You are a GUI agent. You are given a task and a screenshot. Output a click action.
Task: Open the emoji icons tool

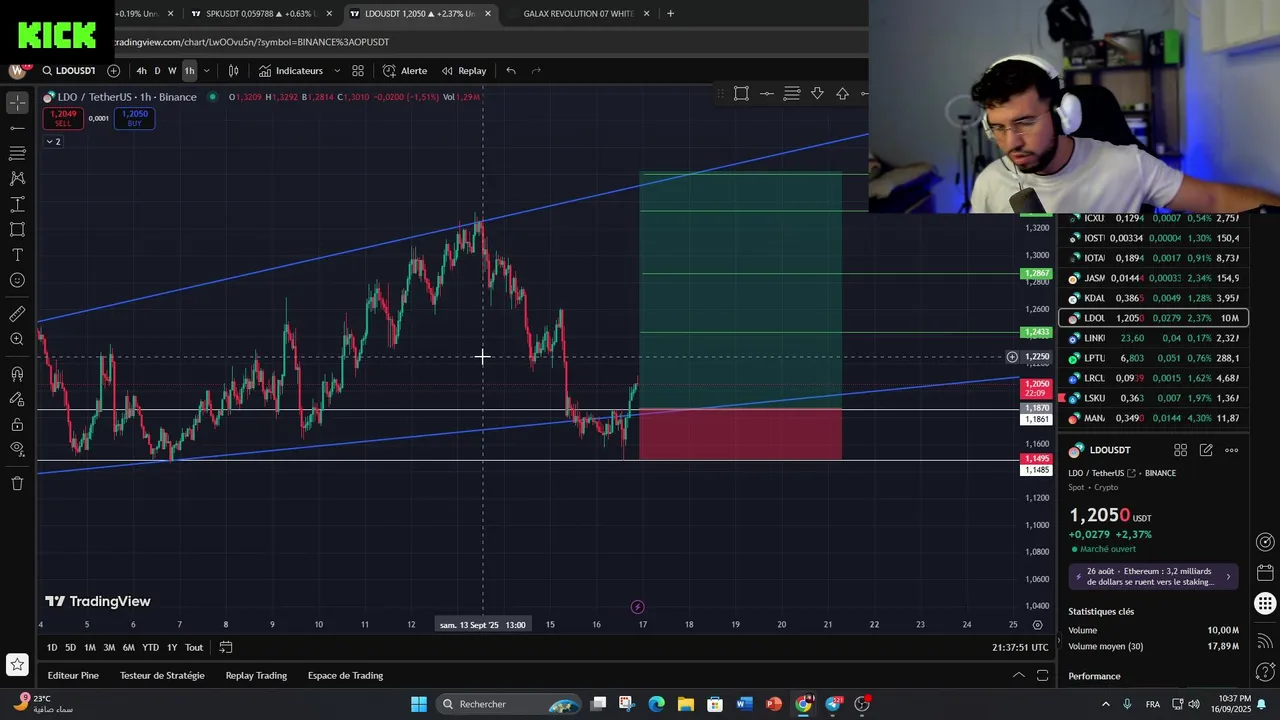click(x=17, y=280)
